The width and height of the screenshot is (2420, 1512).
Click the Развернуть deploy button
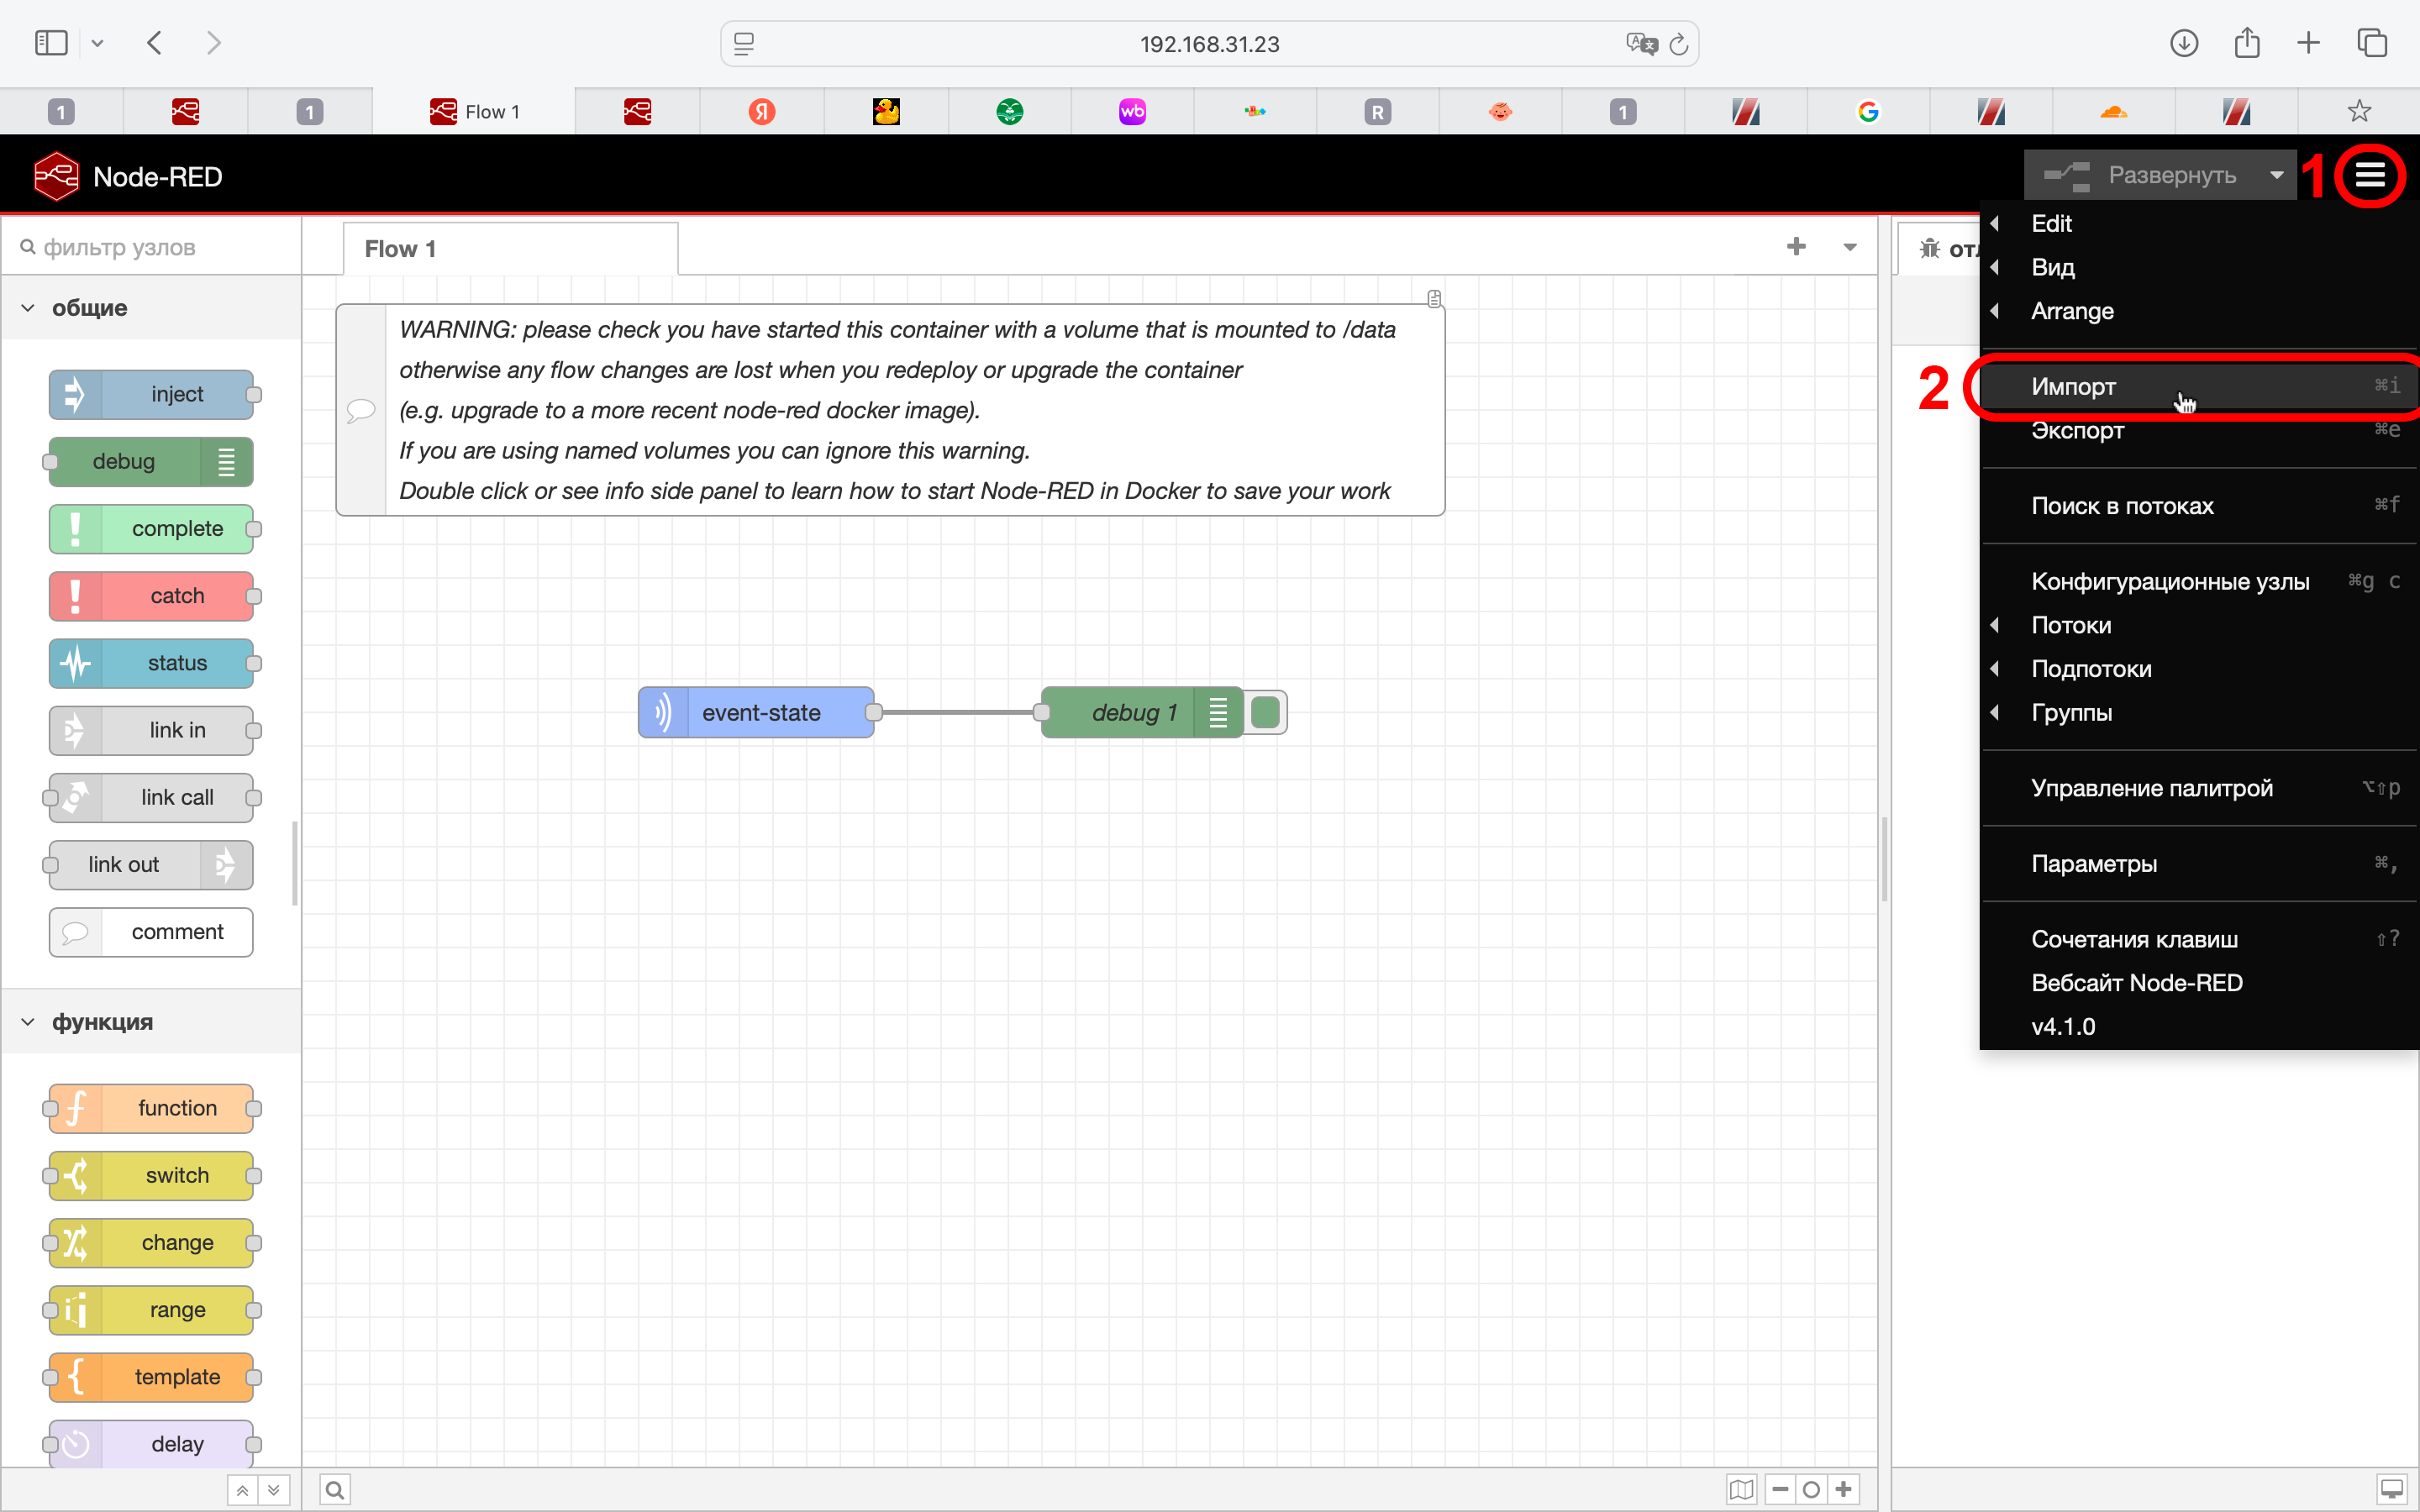tap(2140, 175)
